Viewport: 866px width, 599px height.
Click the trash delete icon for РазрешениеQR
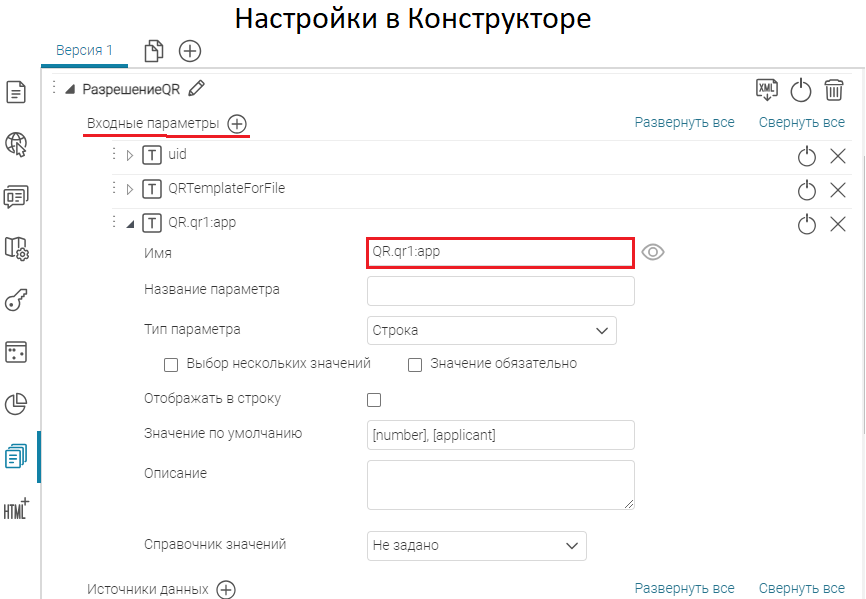pyautogui.click(x=834, y=90)
